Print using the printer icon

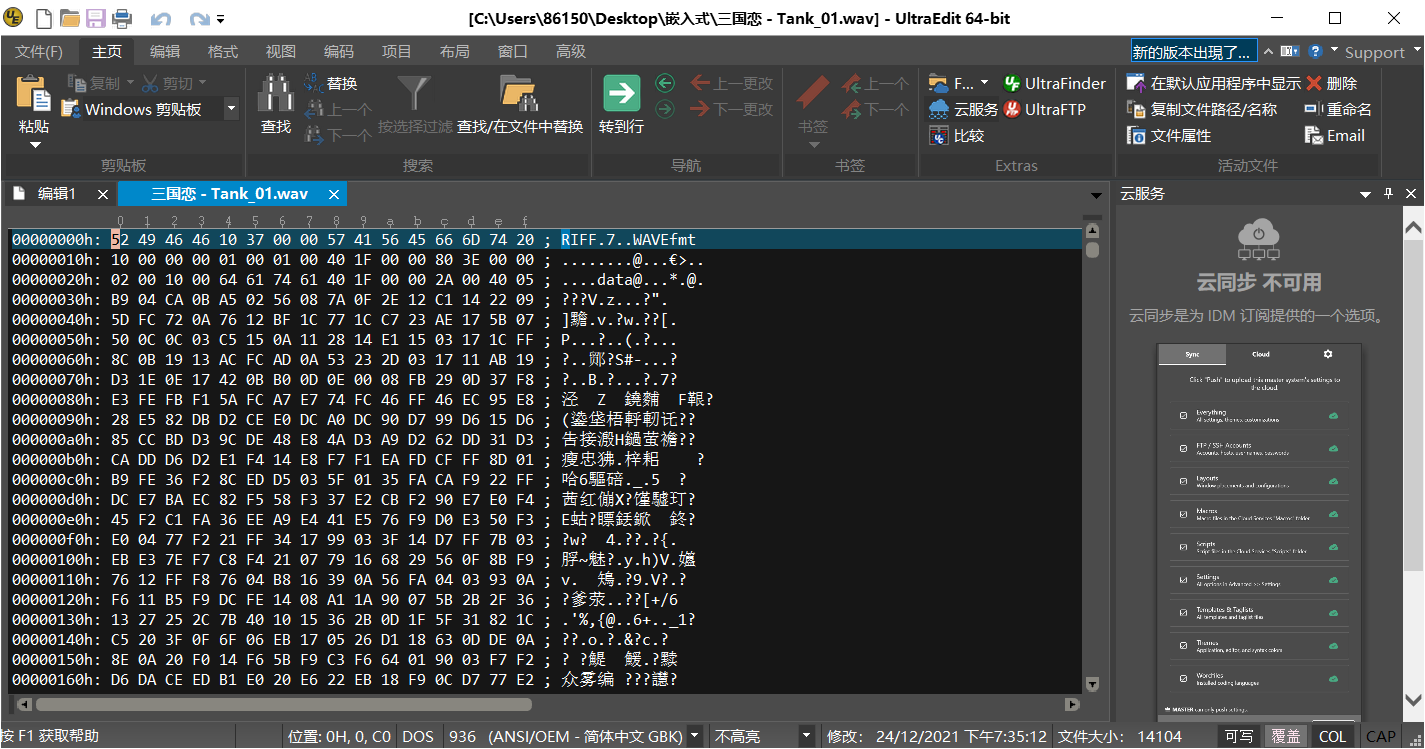point(122,18)
